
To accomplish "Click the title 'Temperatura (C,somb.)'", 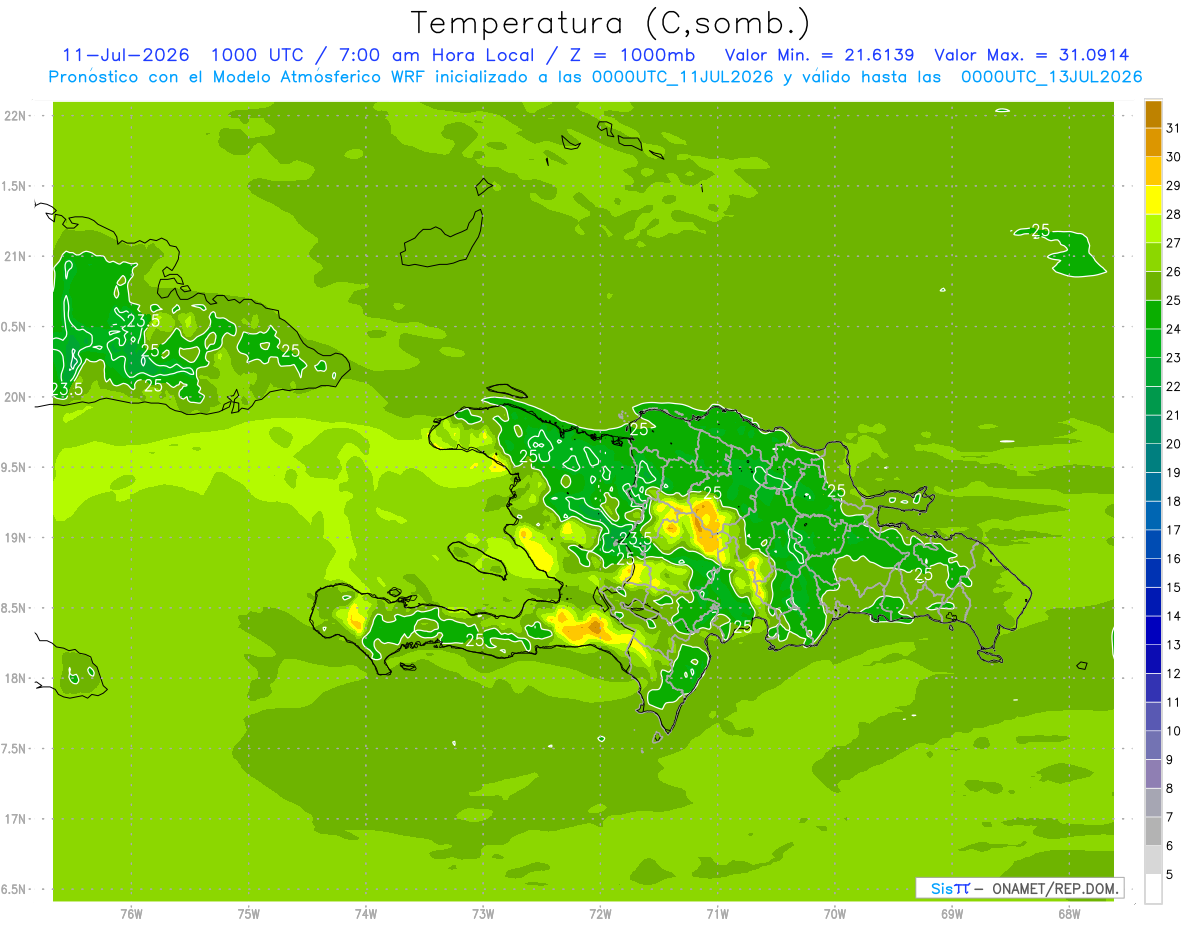I will click(610, 23).
